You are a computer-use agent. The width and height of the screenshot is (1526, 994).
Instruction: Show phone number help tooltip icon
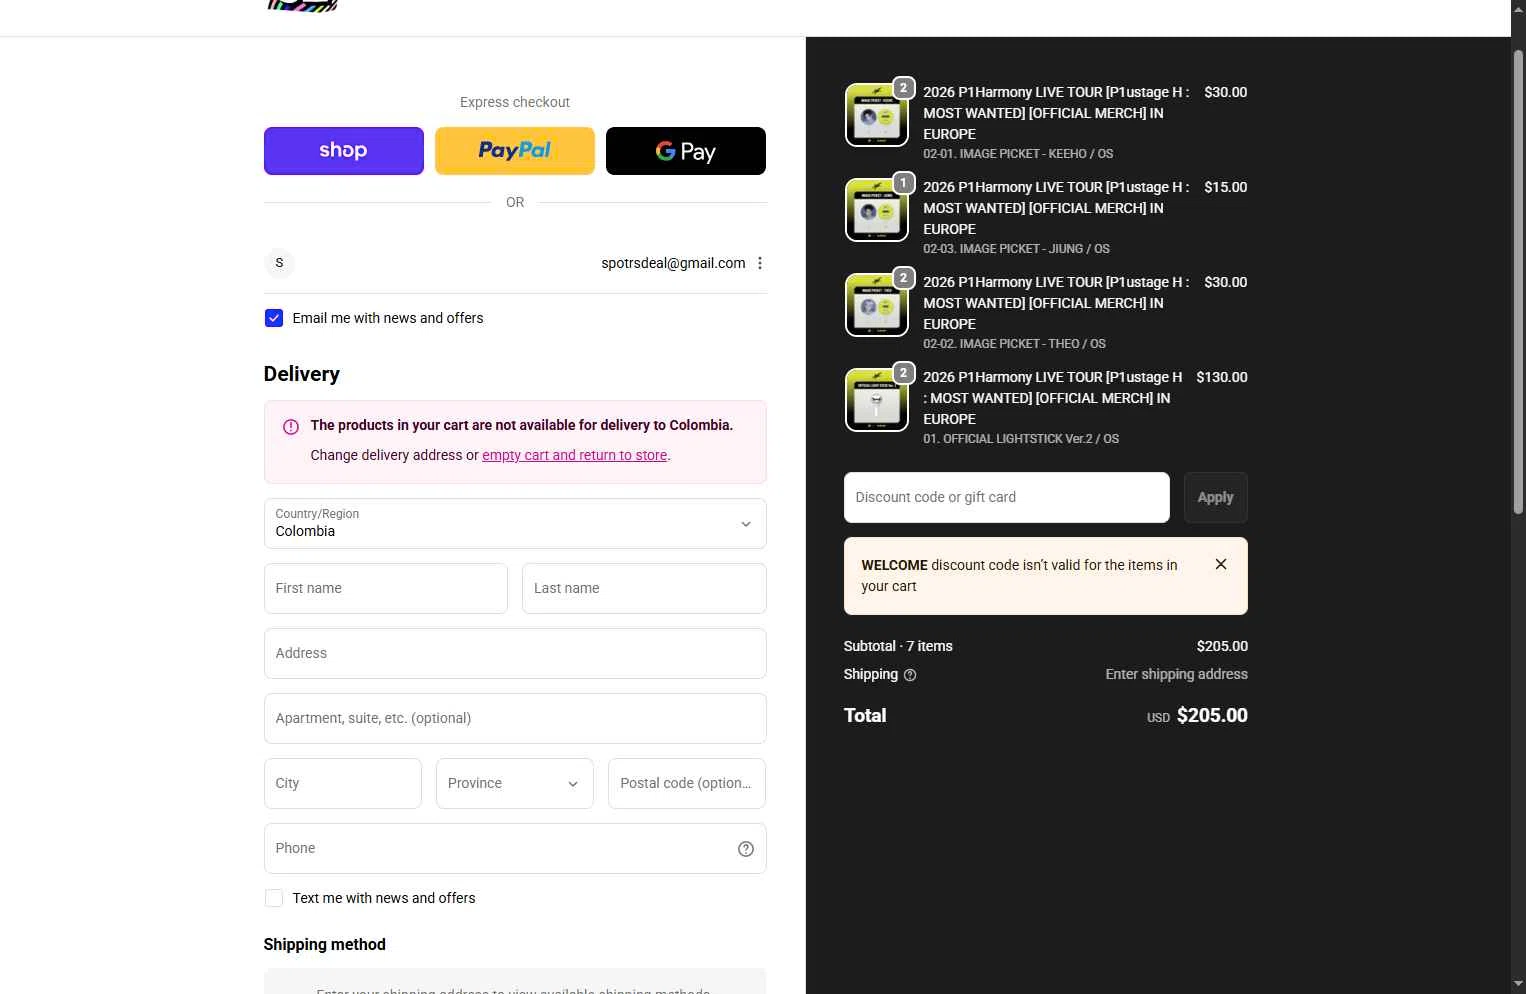click(746, 849)
